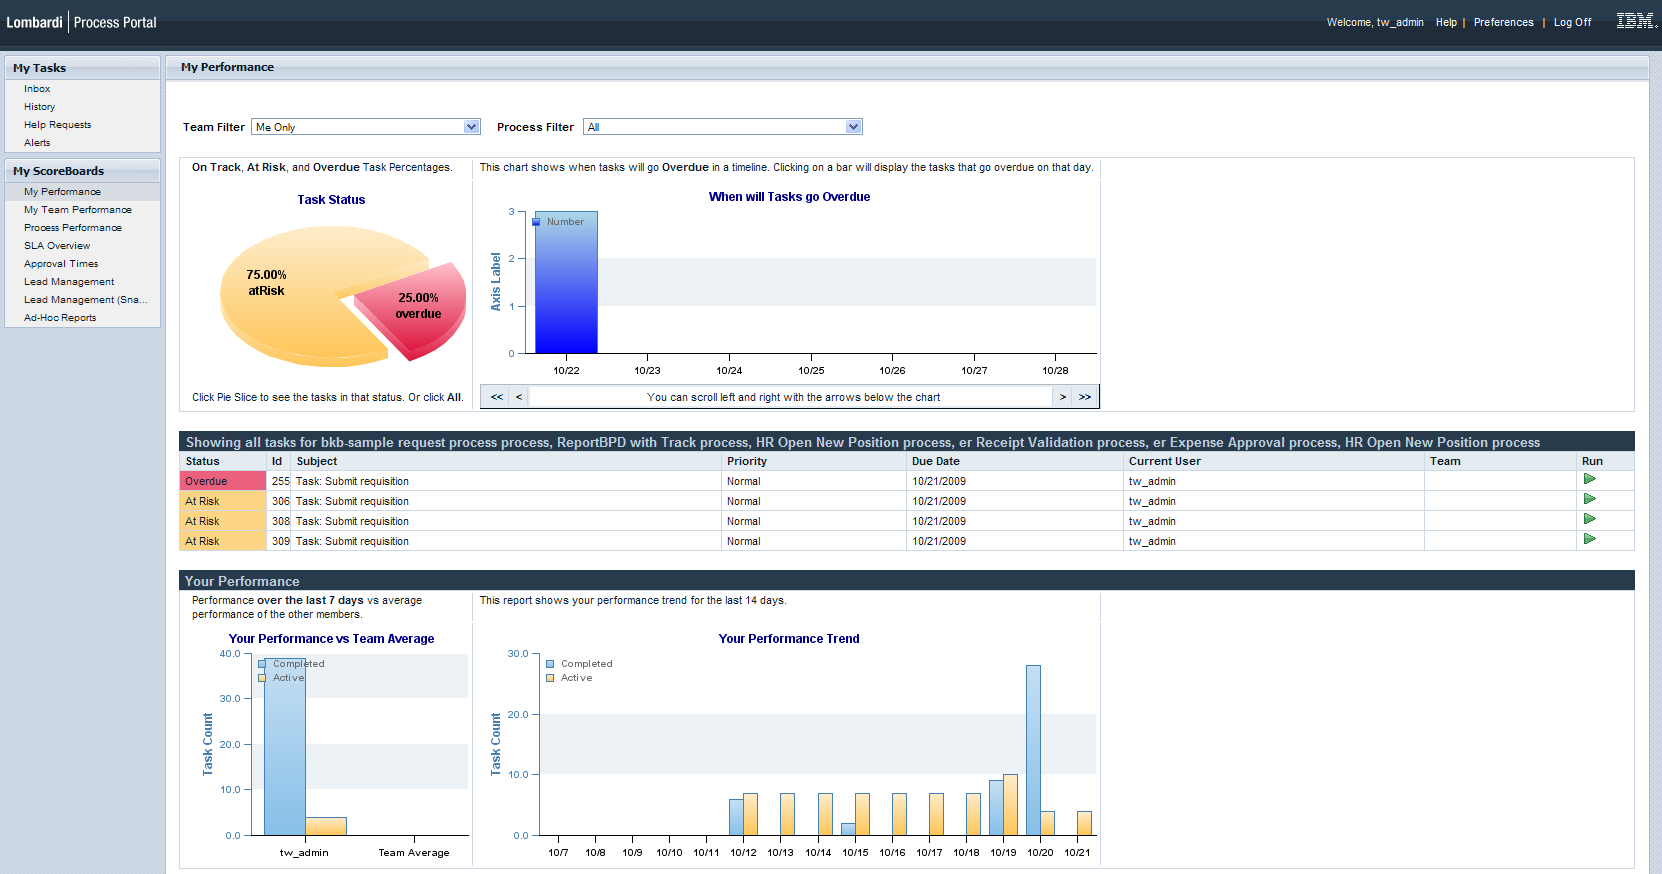The height and width of the screenshot is (874, 1662).
Task: Open Approval Times scoreboard
Action: [61, 264]
